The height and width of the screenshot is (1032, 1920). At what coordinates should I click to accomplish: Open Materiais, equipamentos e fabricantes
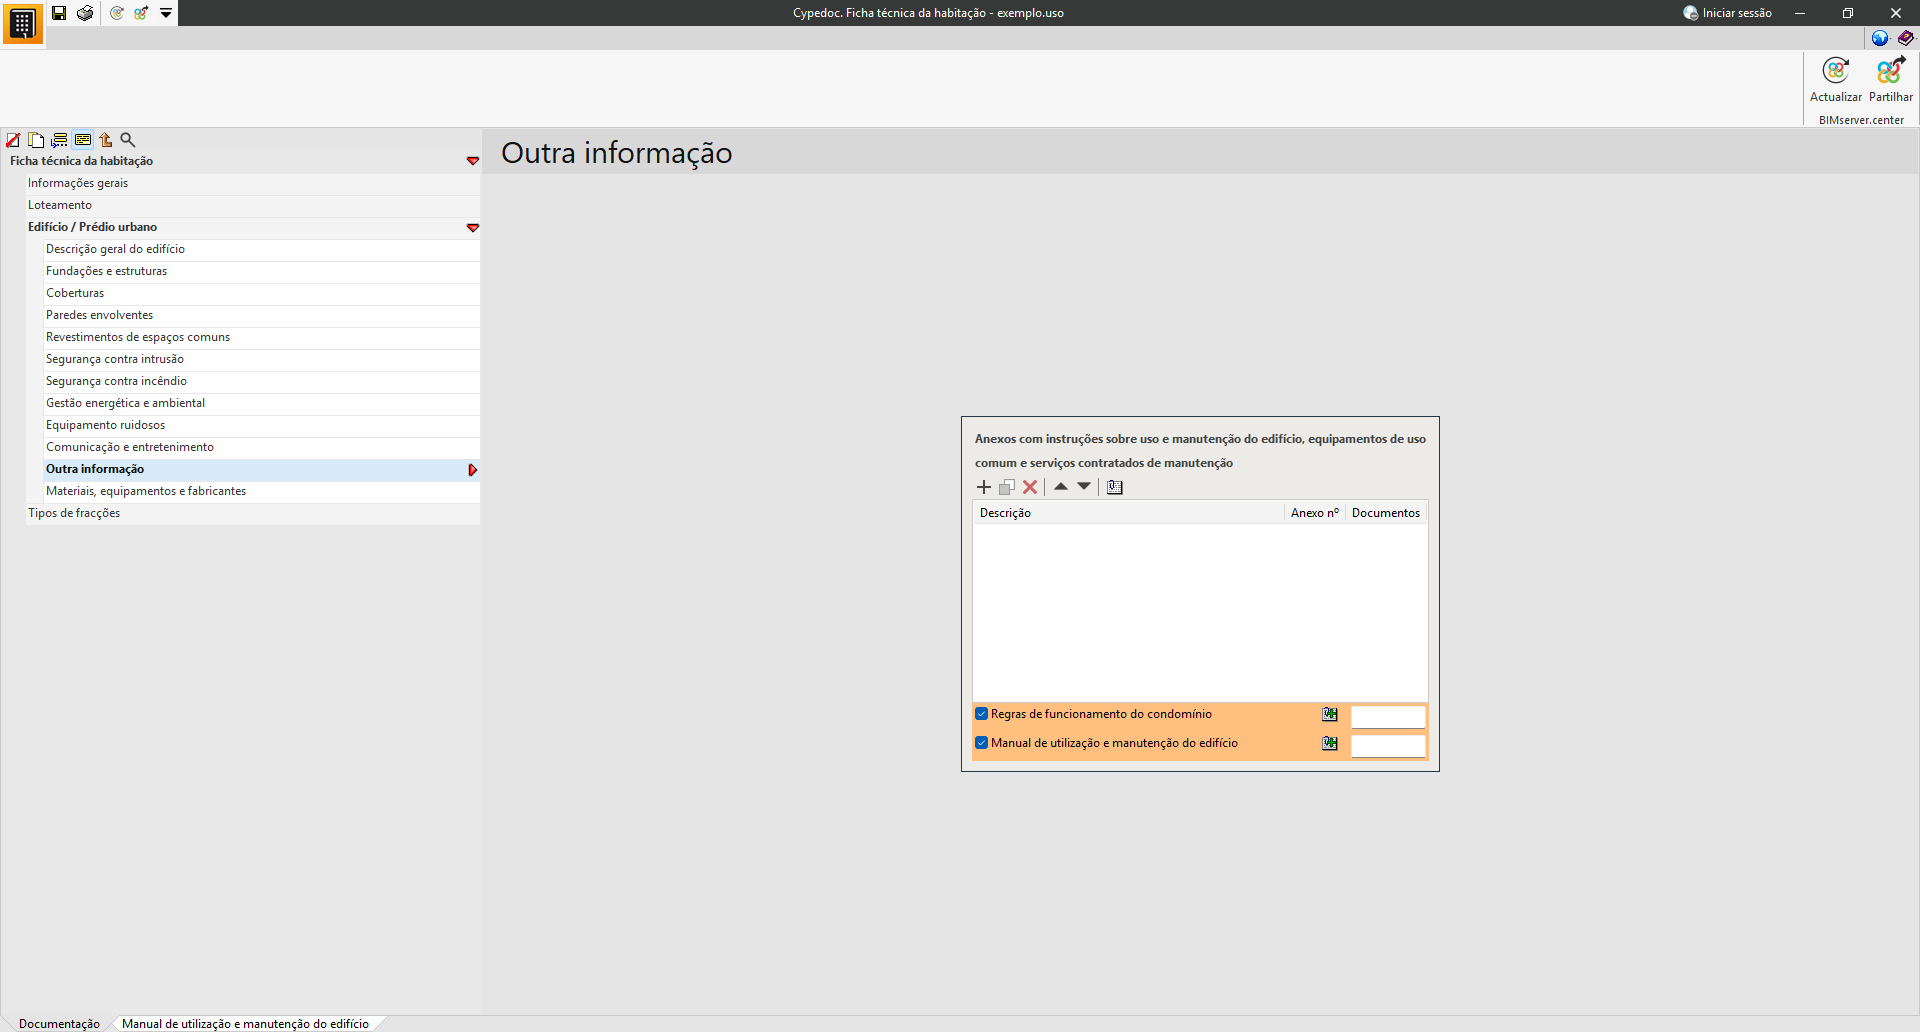click(x=262, y=491)
